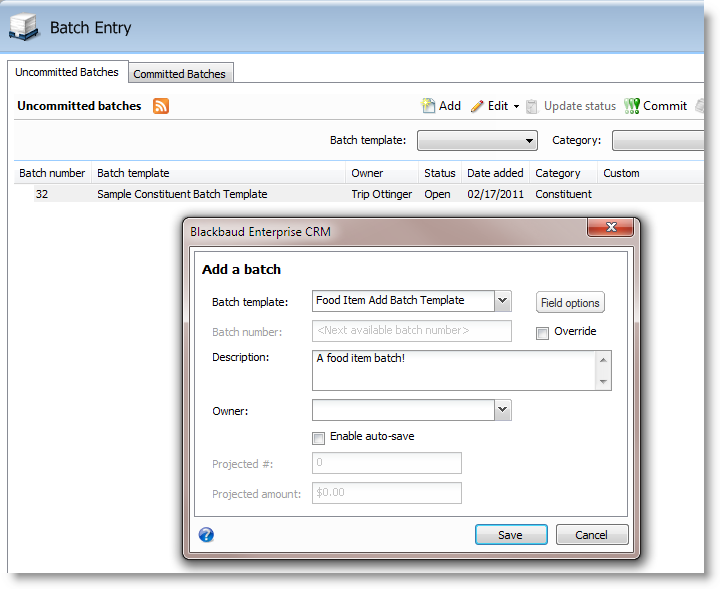The height and width of the screenshot is (589, 720).
Task: Click Trip Ottinger owner cell
Action: tap(382, 194)
